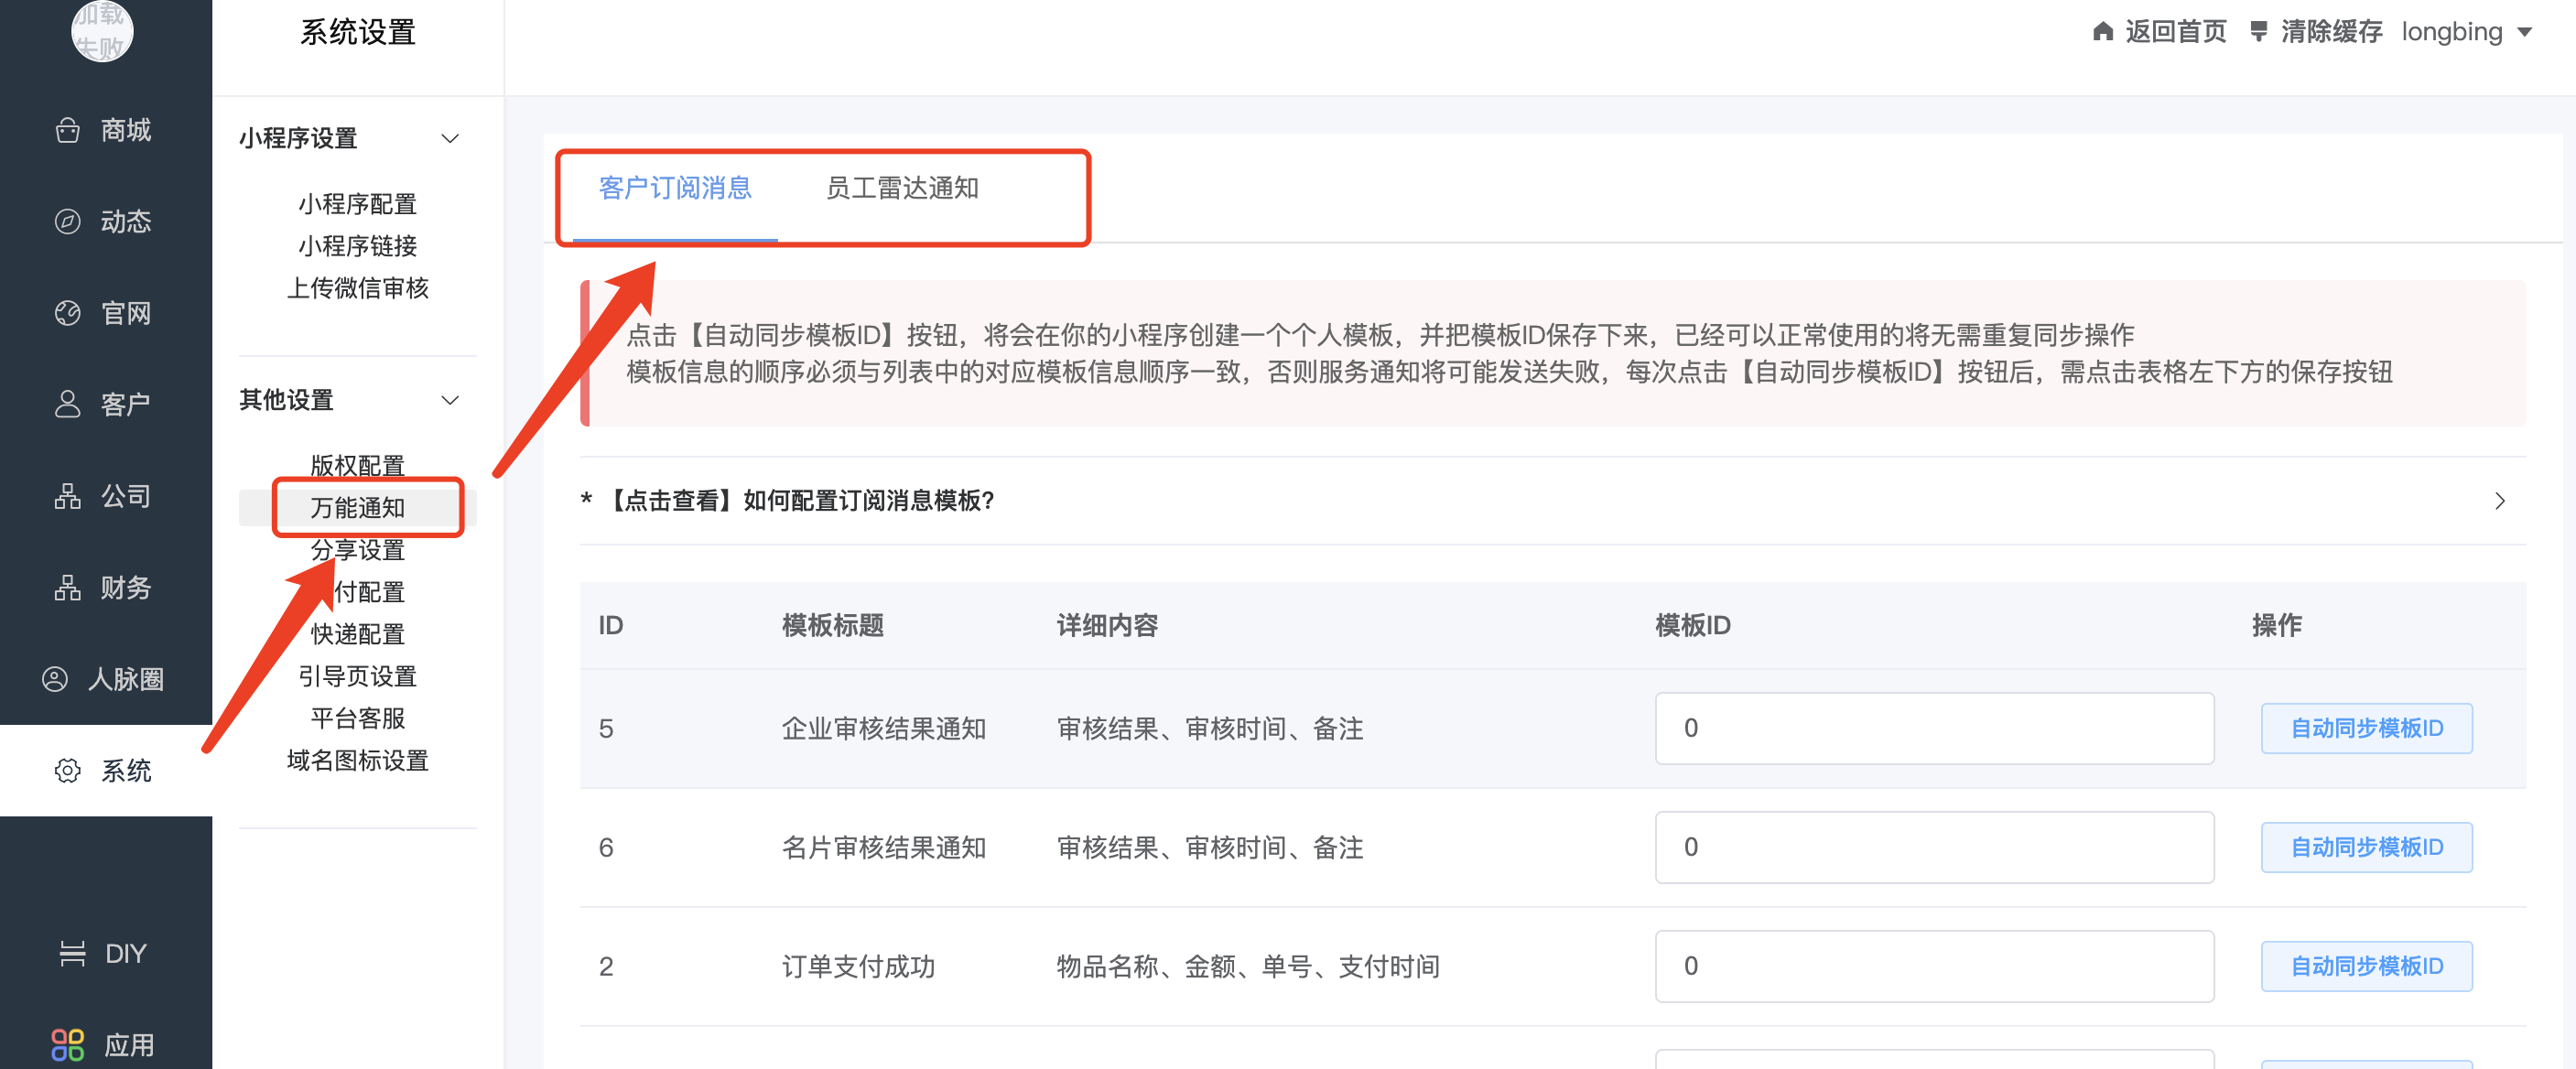
Task: Collapse the 其他设置 section chevron
Action: (450, 400)
